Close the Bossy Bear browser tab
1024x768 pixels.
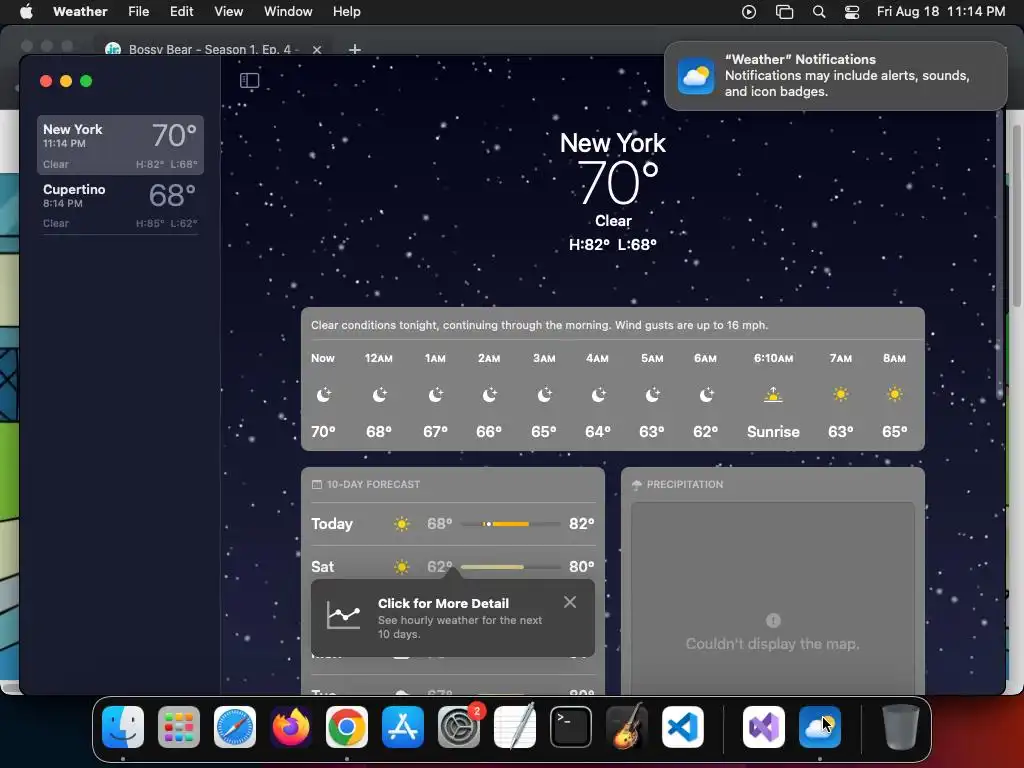point(317,50)
